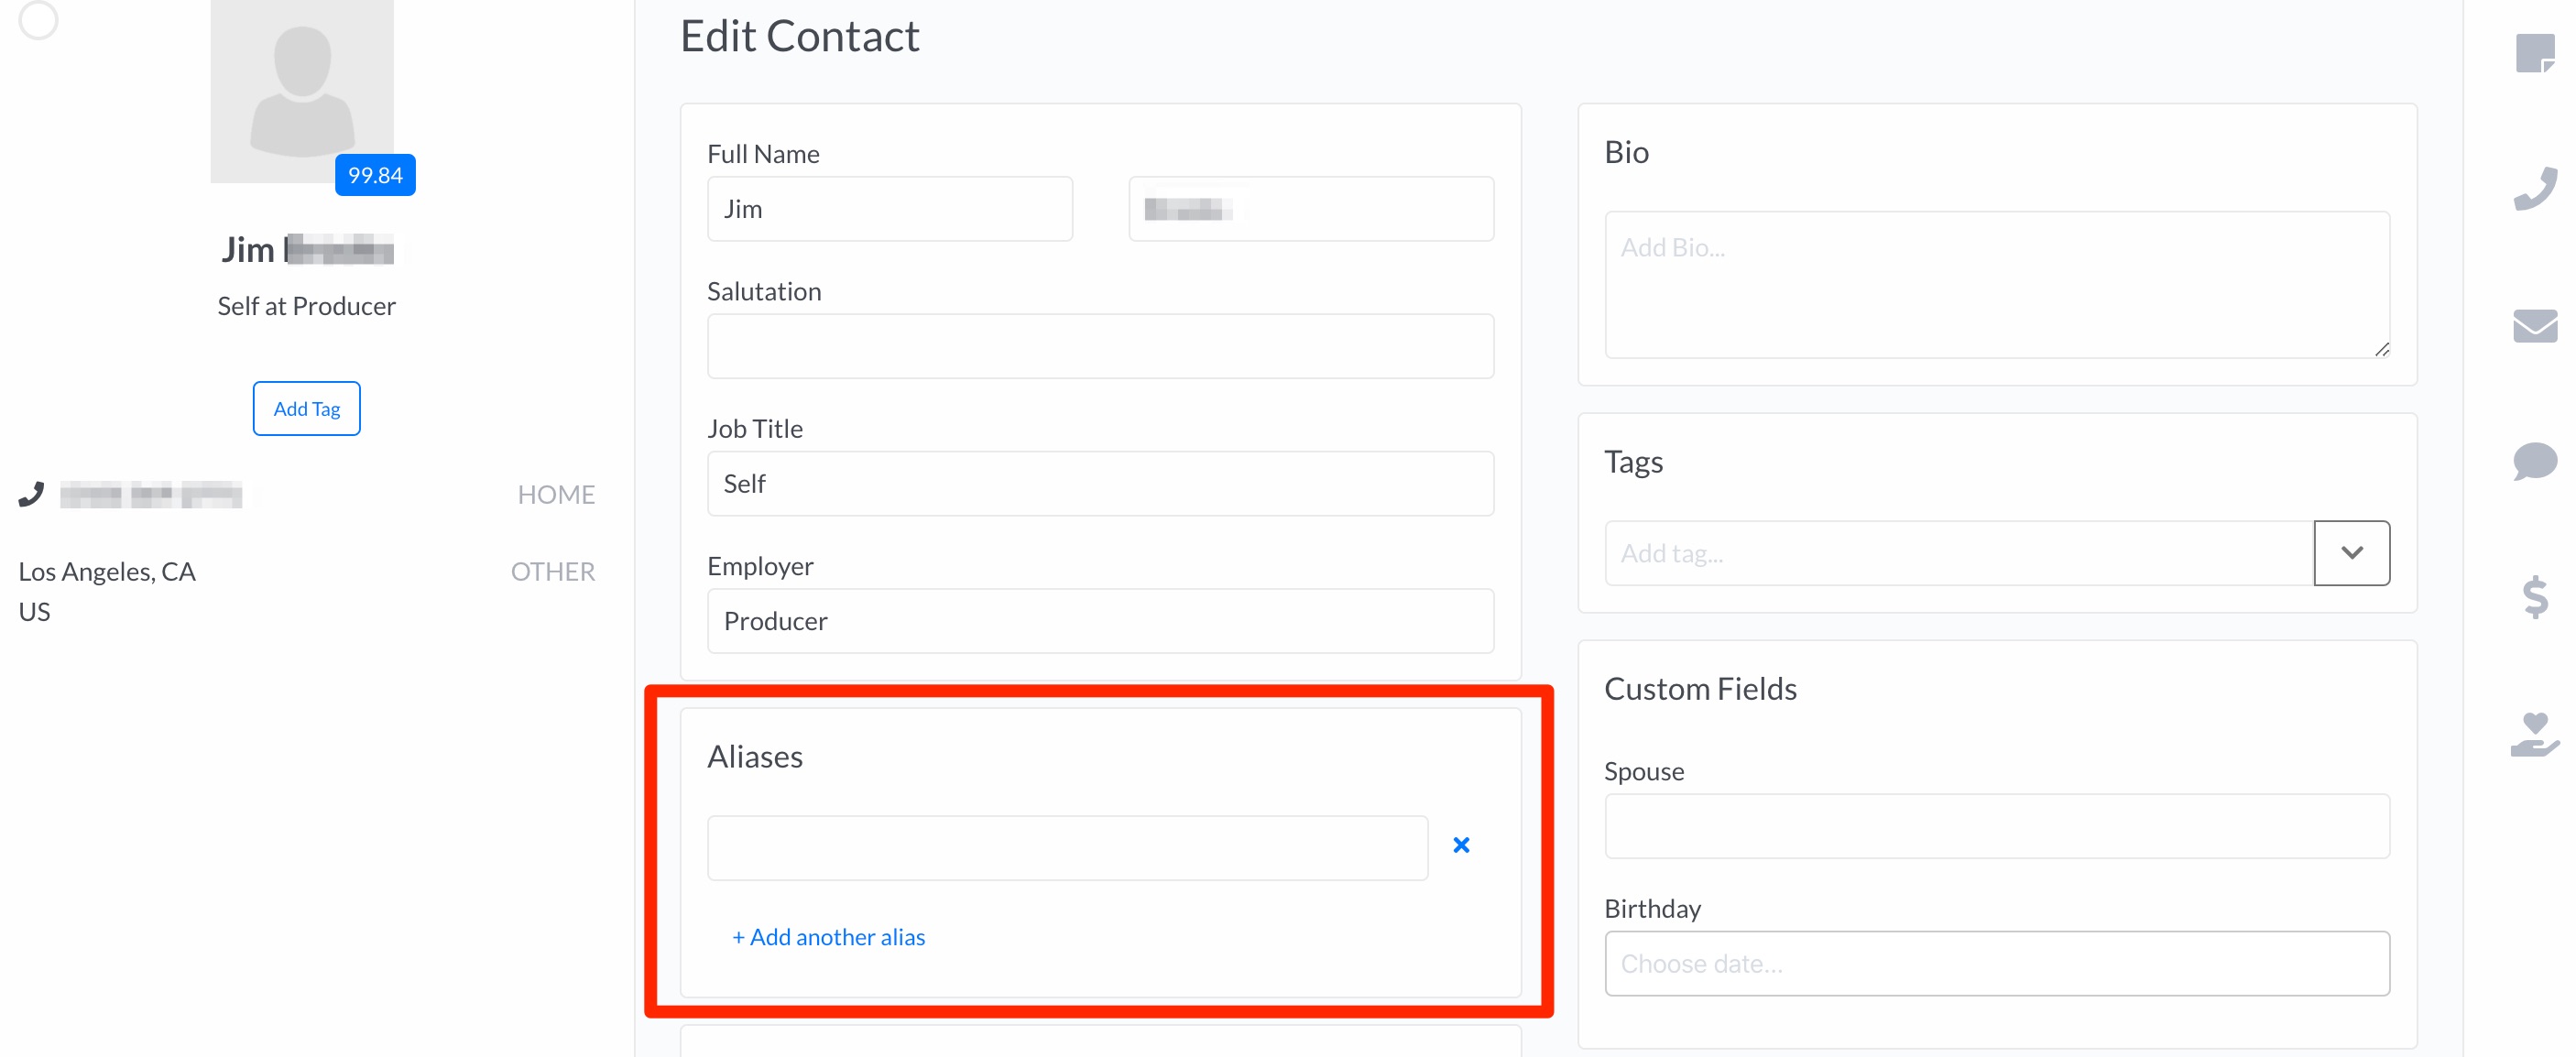2576x1057 pixels.
Task: Open the dollar sign donations icon
Action: click(2534, 597)
